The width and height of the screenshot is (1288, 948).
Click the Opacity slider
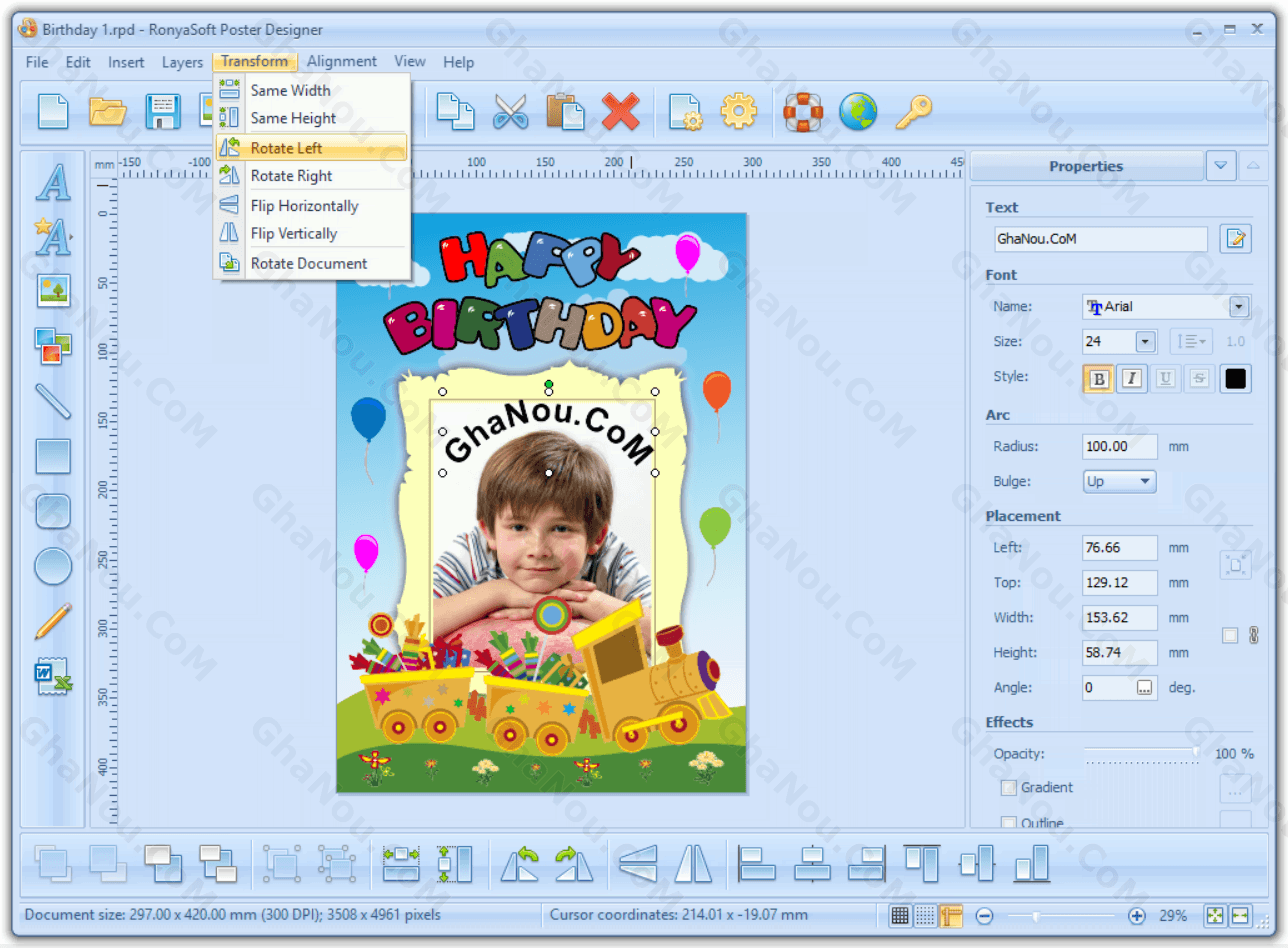coord(1142,754)
